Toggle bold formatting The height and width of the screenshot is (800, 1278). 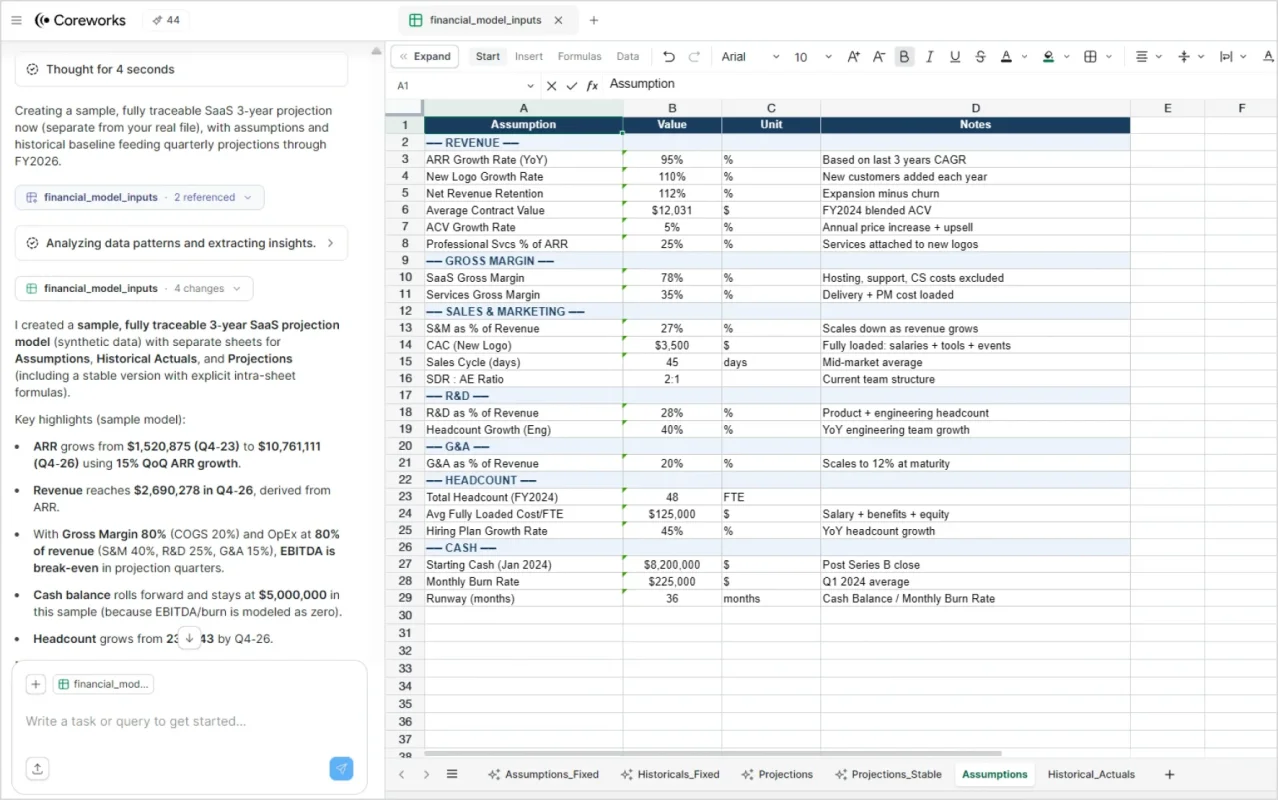click(x=904, y=57)
